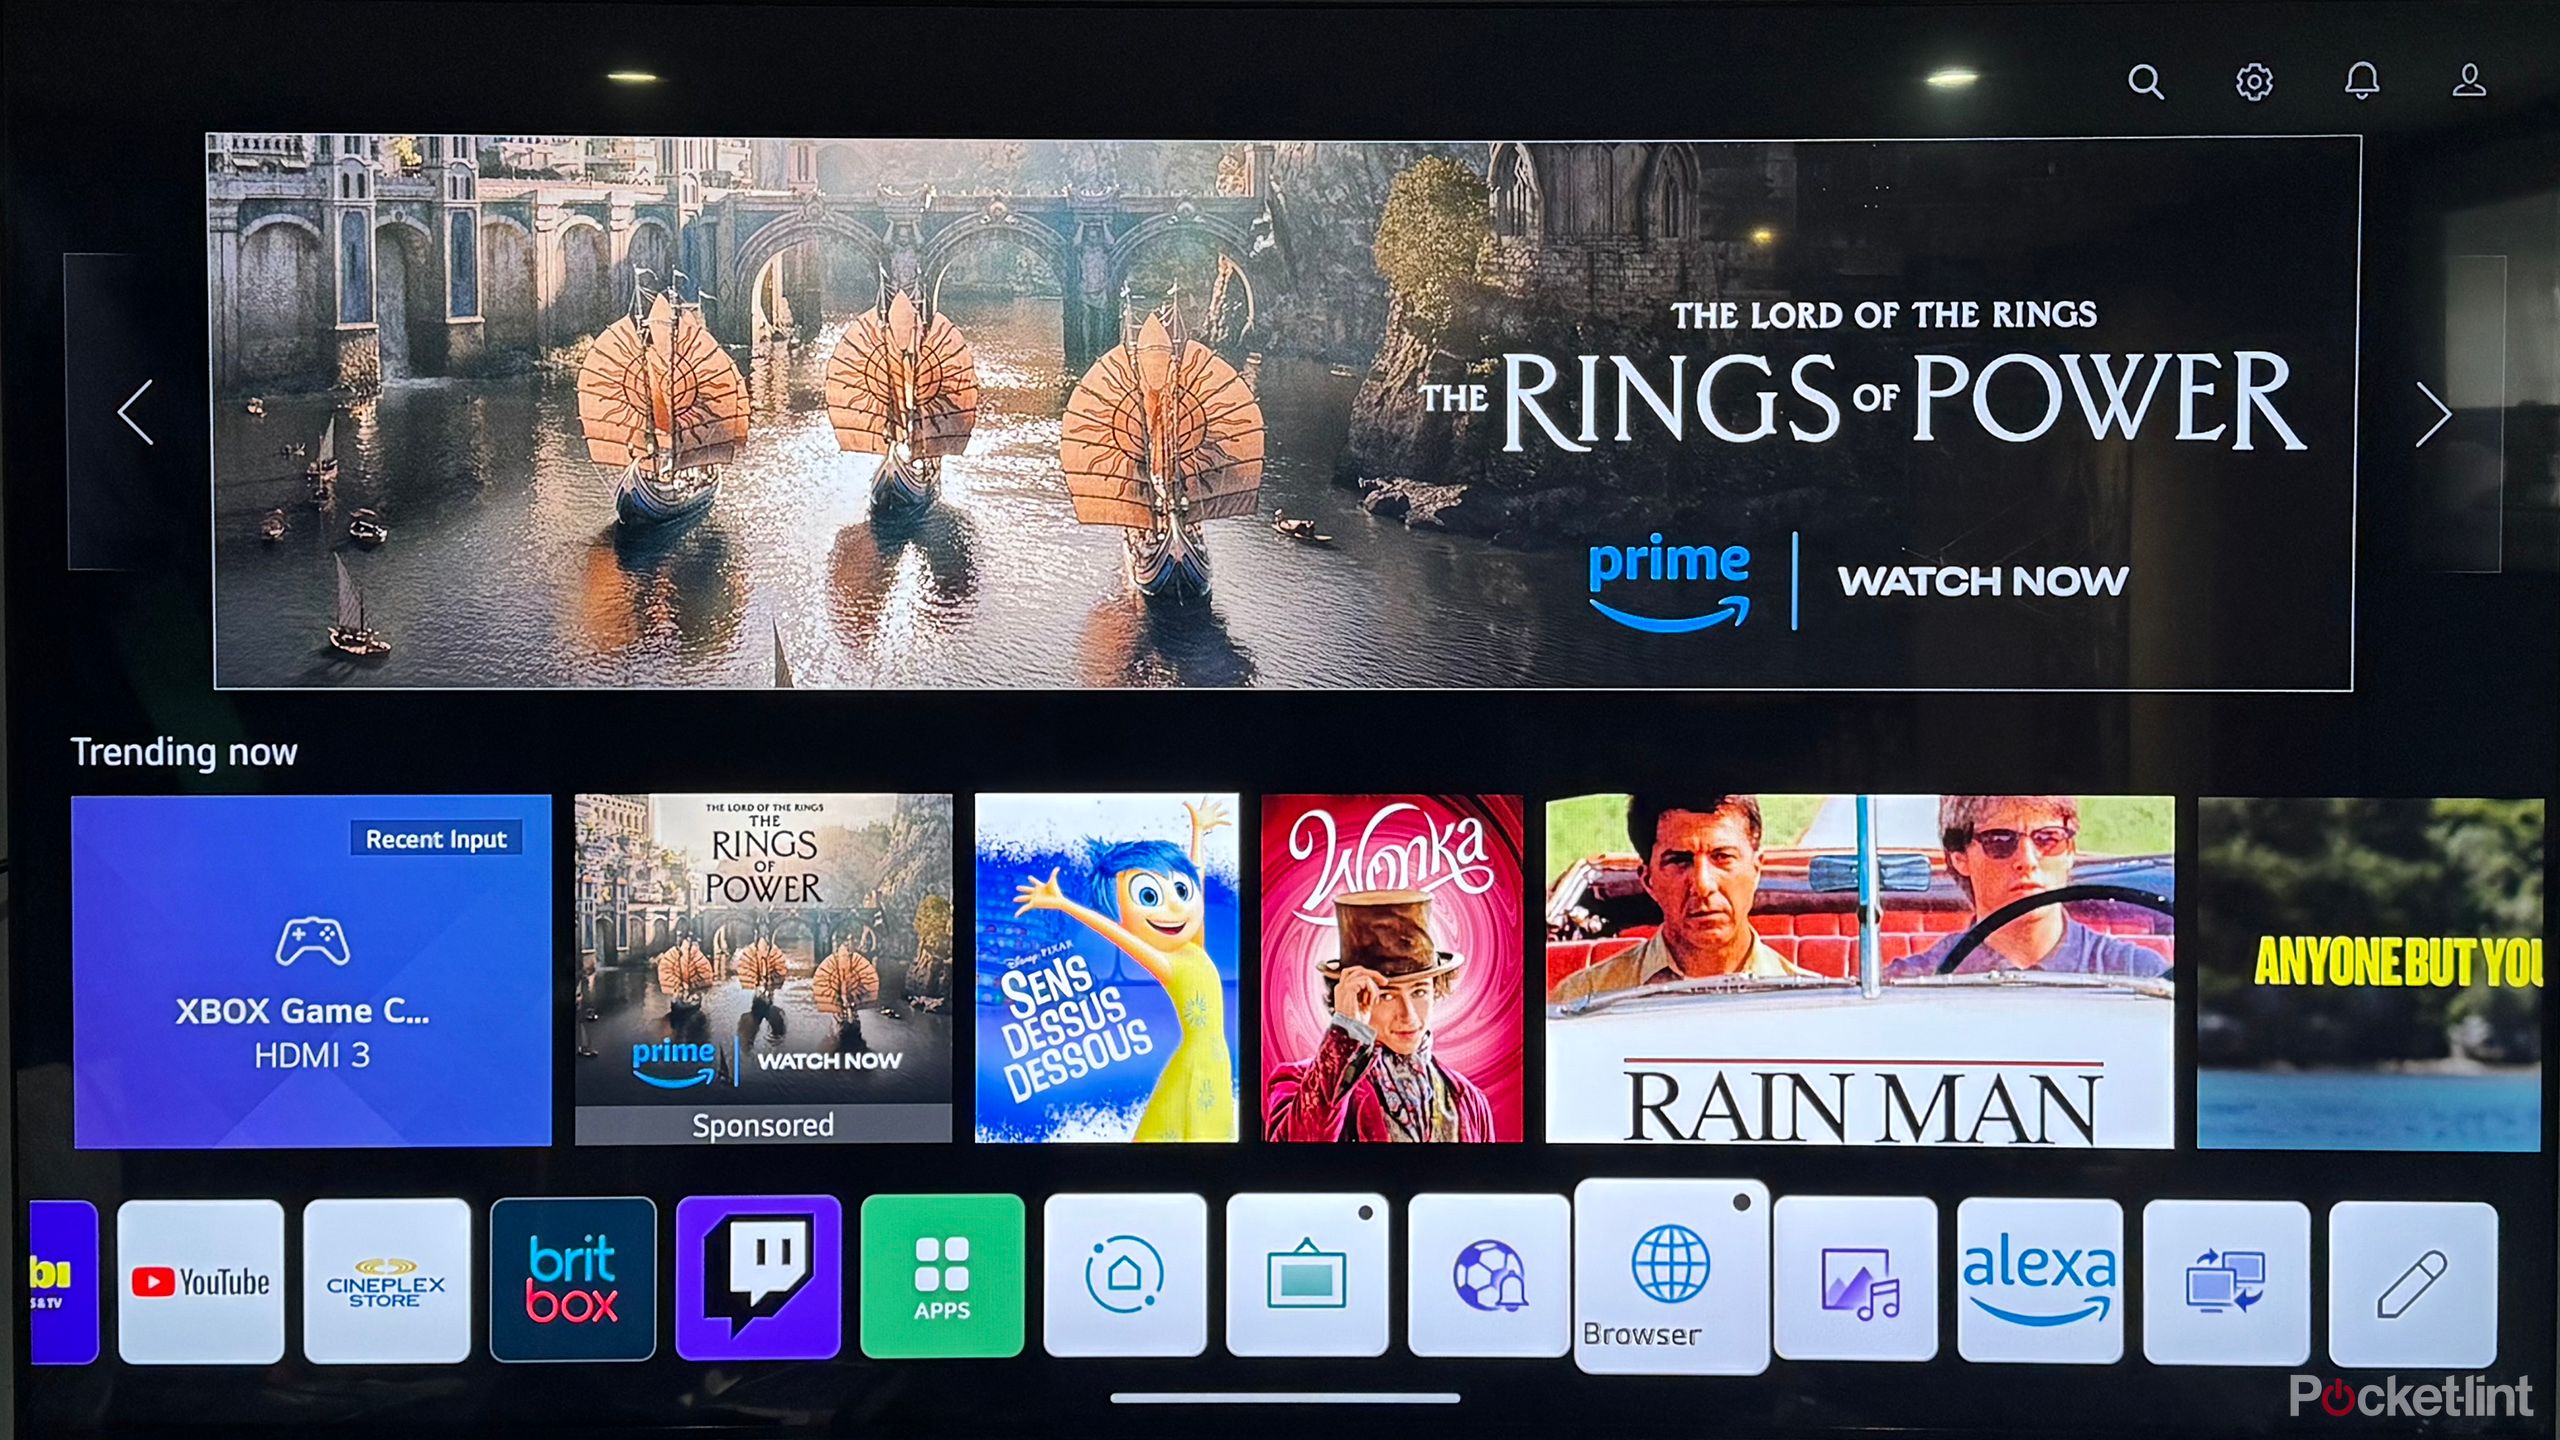The width and height of the screenshot is (2560, 1440).
Task: Open the Settings gear menu
Action: 2252,81
